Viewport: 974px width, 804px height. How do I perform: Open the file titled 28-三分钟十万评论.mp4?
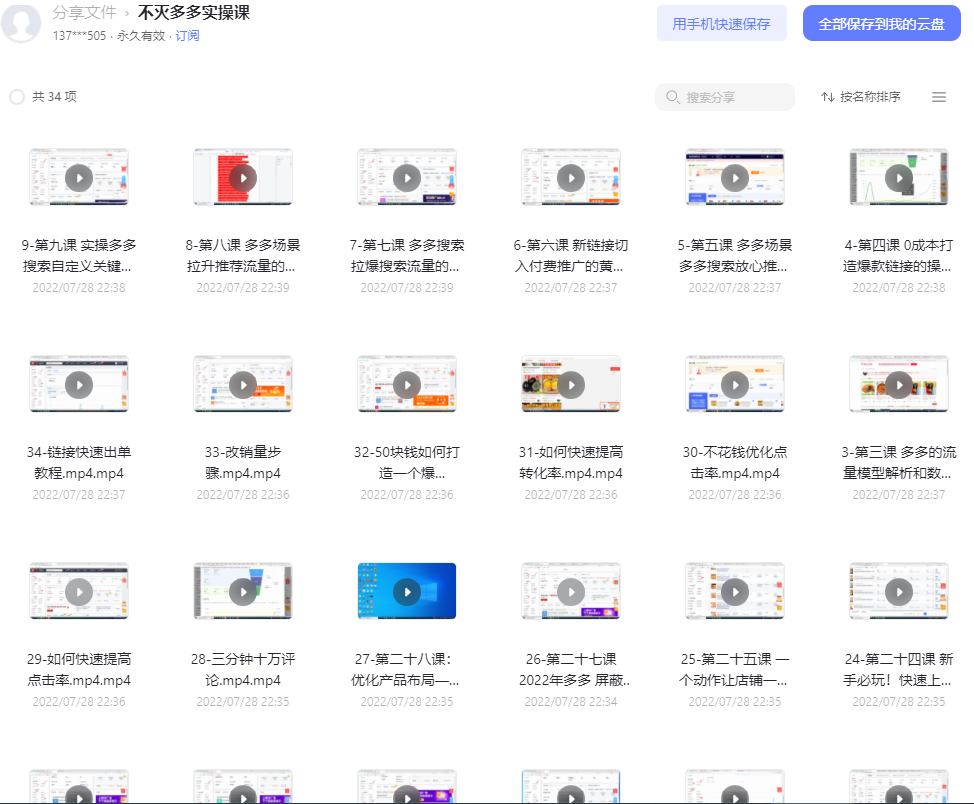pos(243,669)
